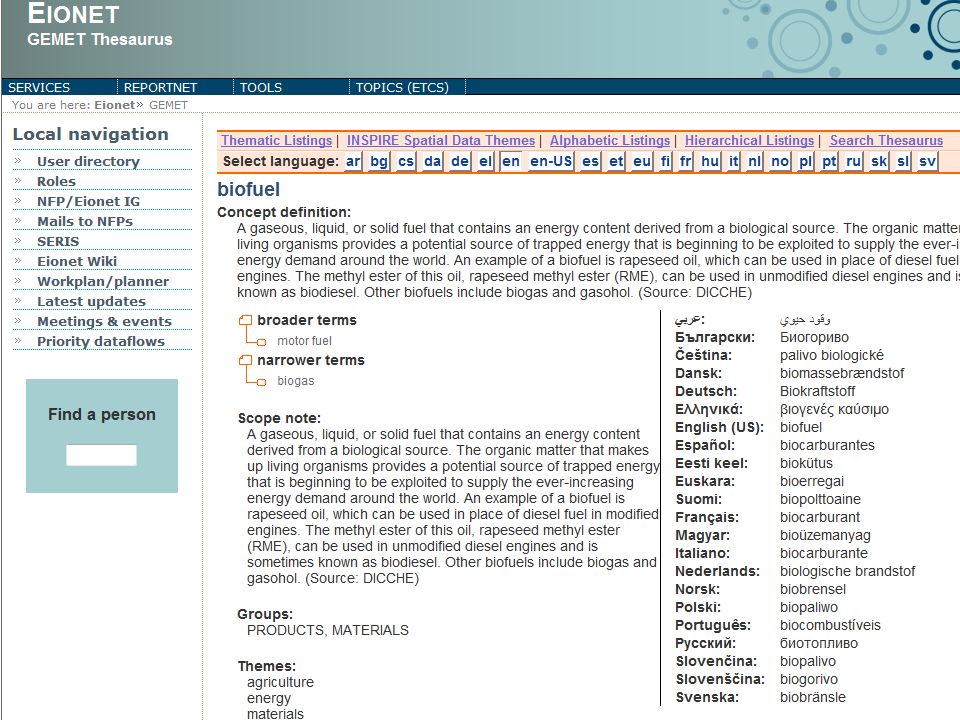The width and height of the screenshot is (960, 720).
Task: Select language ru
Action: 853,162
